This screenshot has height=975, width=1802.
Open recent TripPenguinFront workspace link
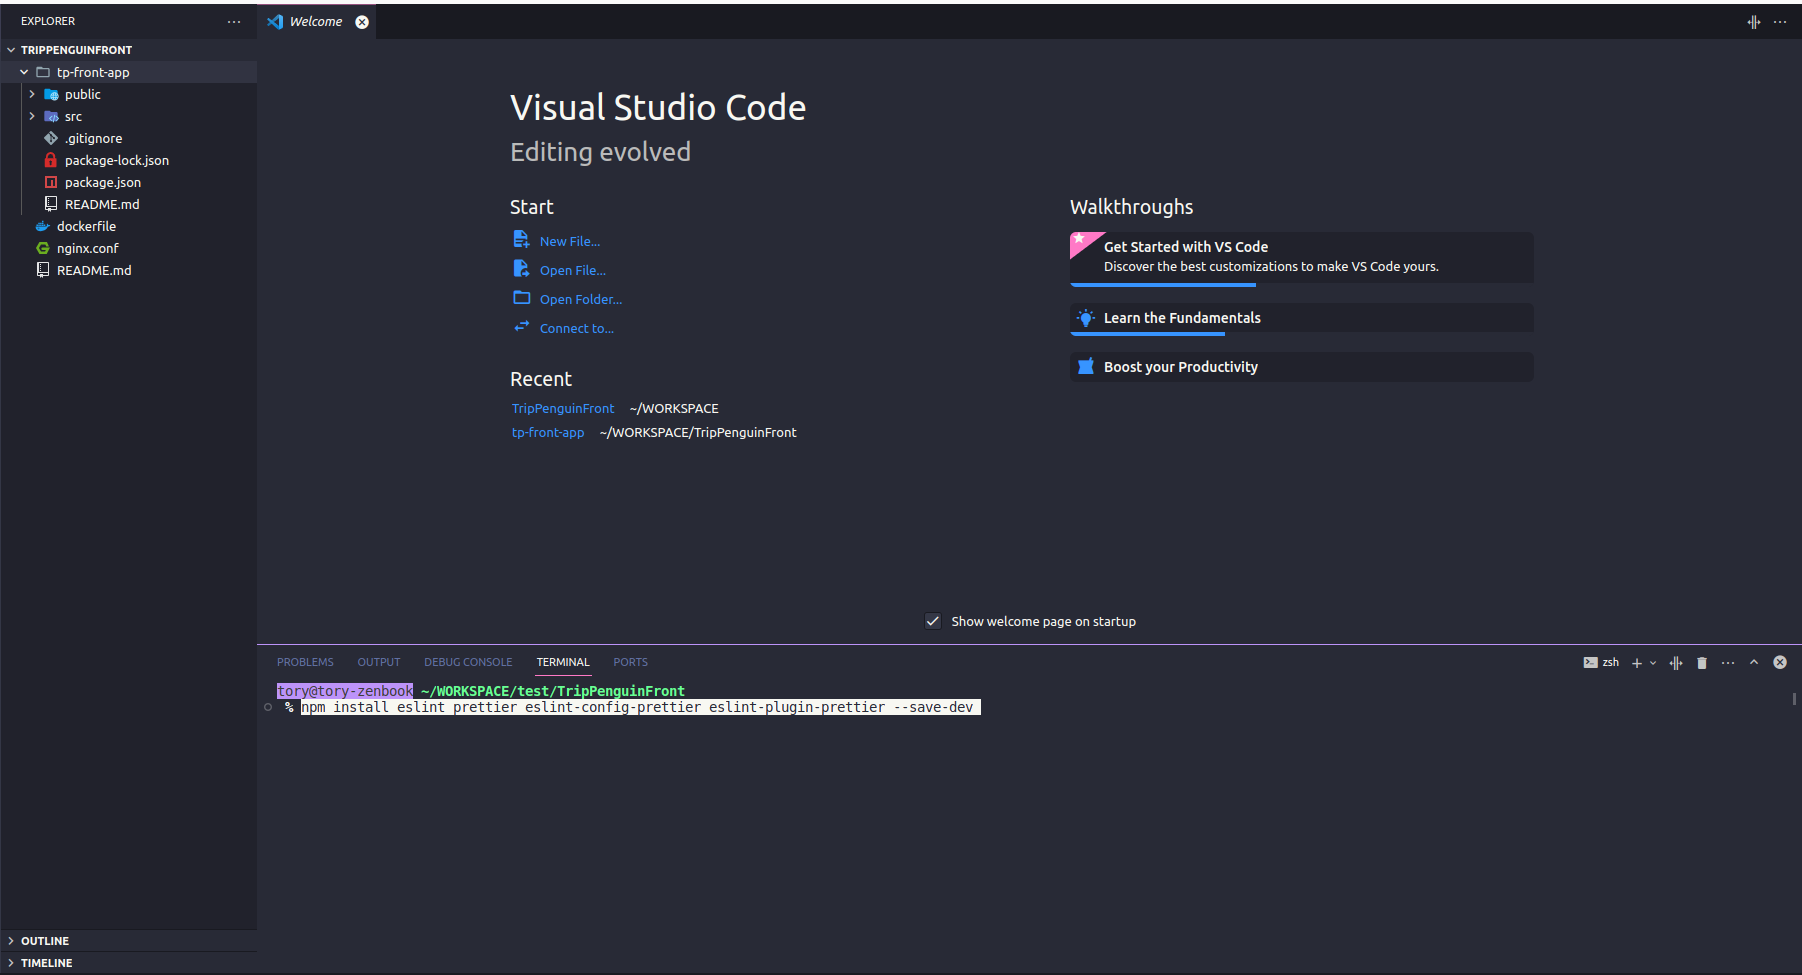pyautogui.click(x=563, y=408)
